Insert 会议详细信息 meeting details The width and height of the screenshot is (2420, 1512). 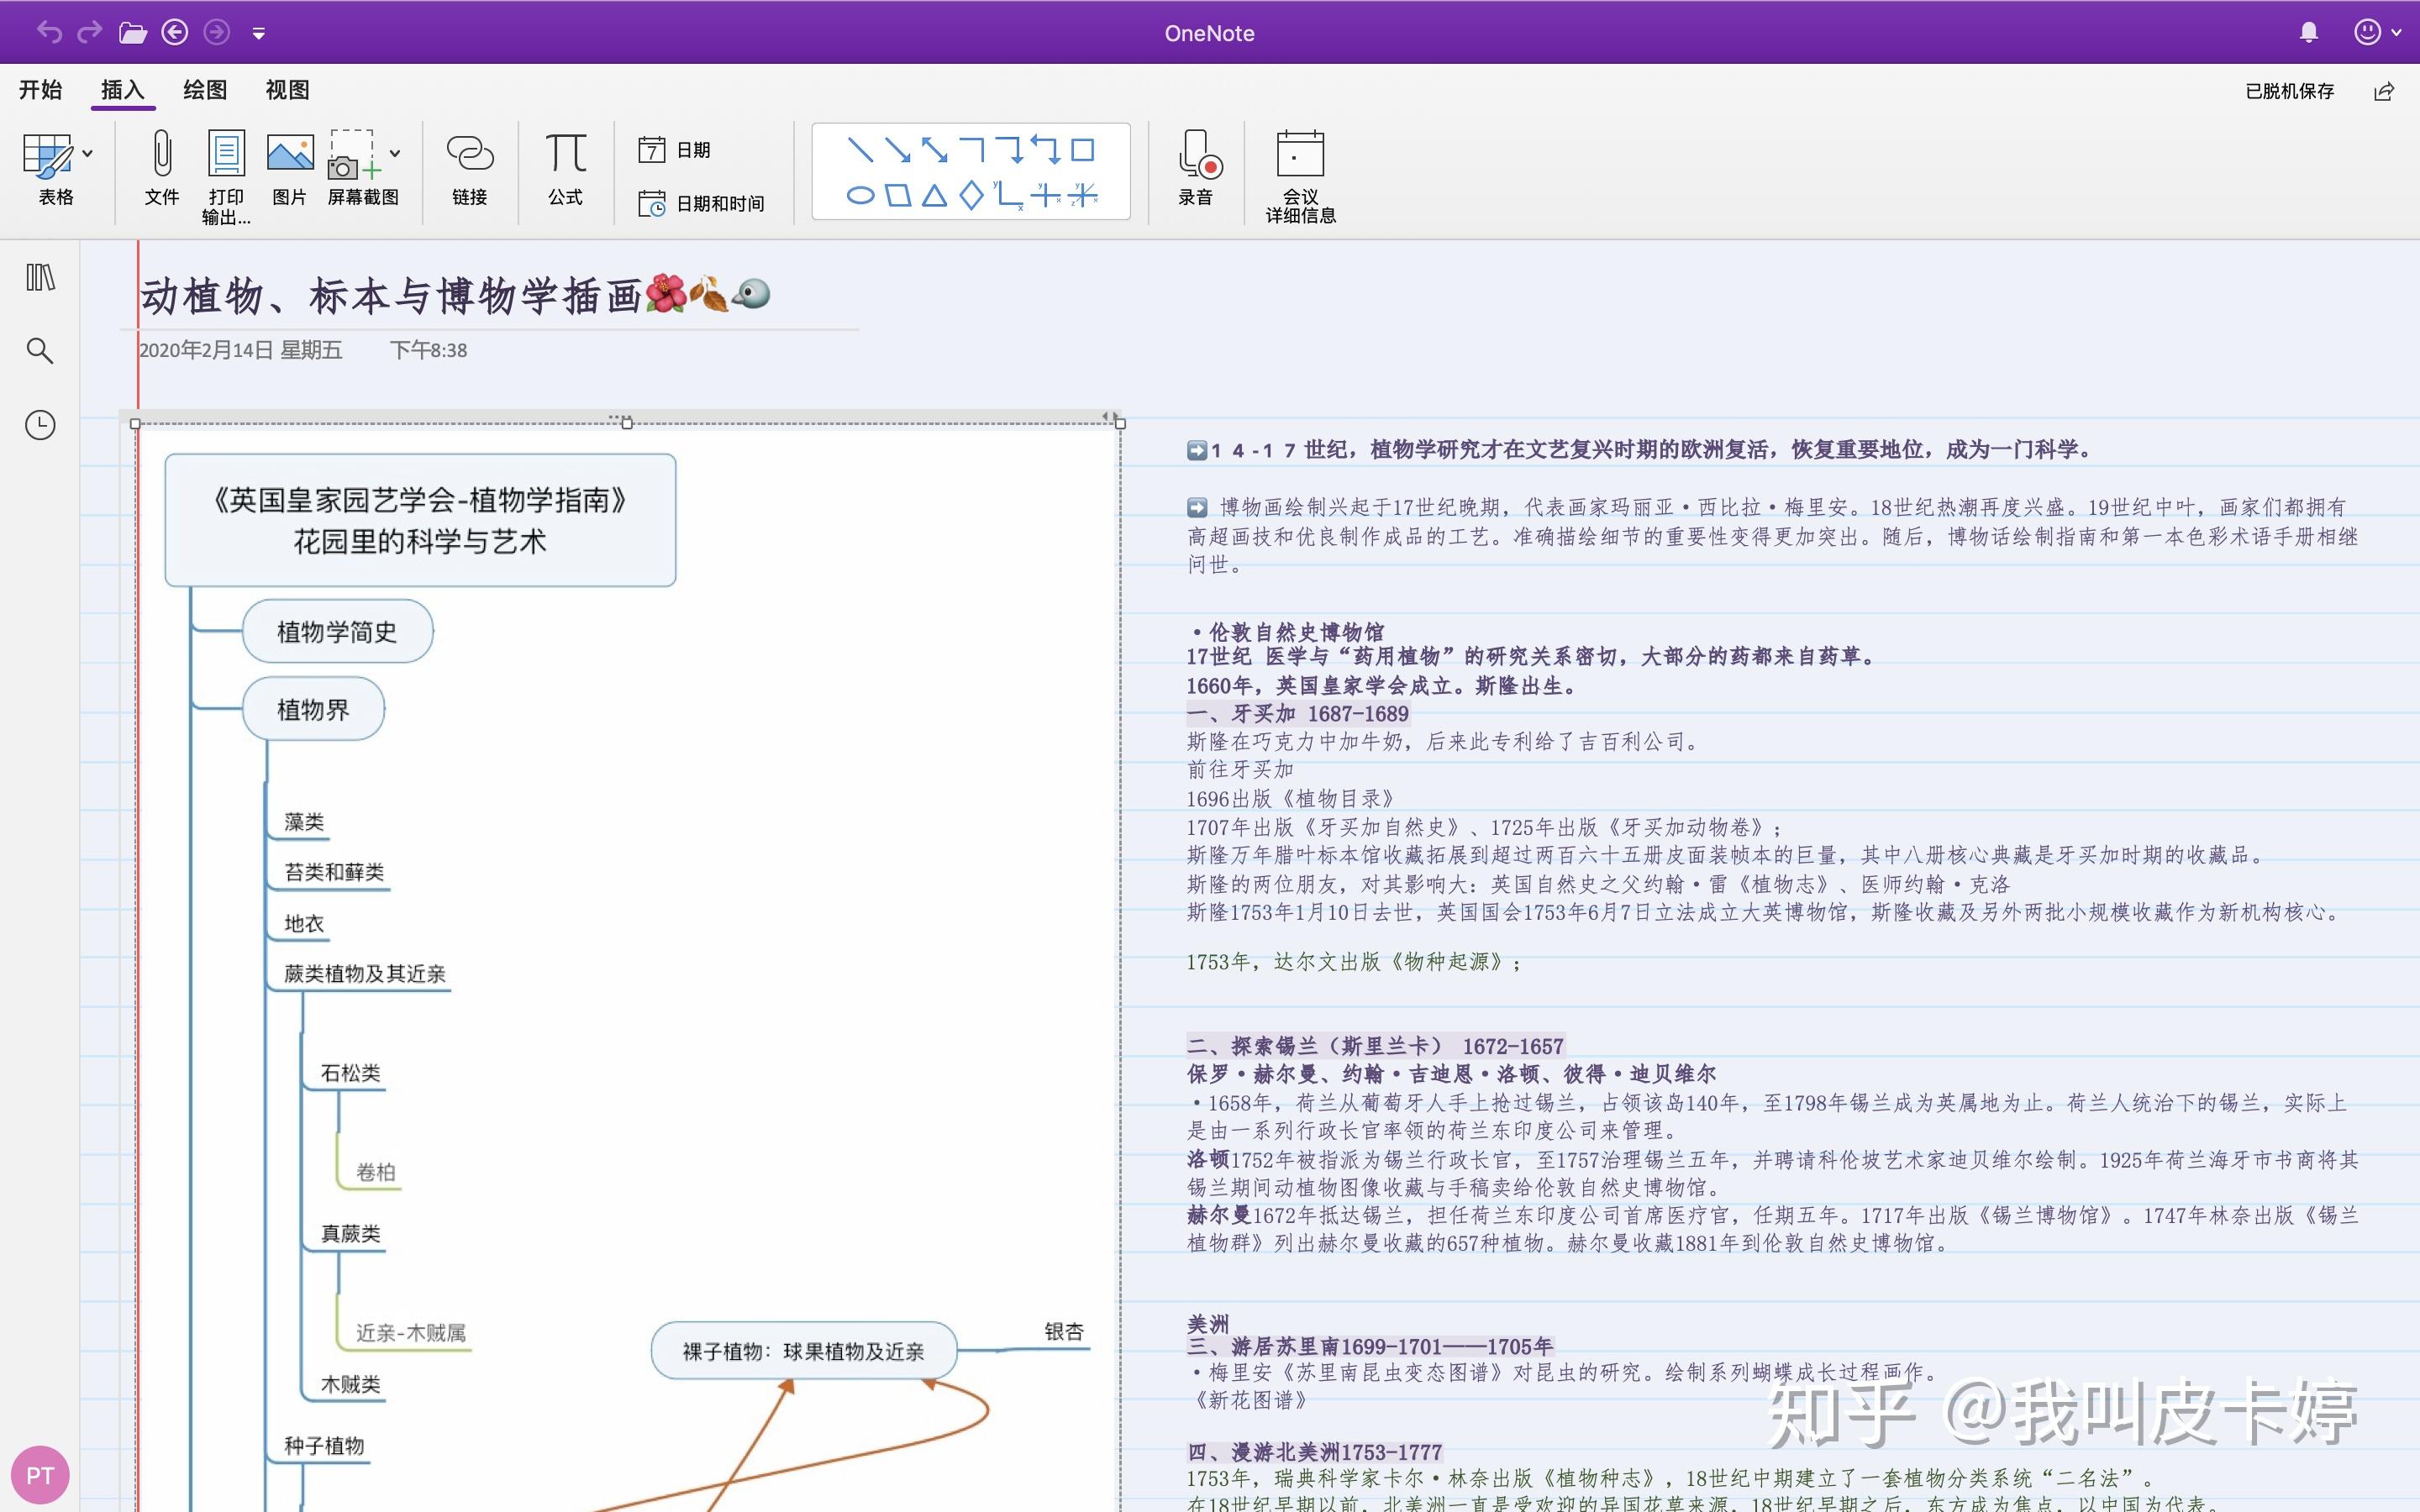[1301, 178]
